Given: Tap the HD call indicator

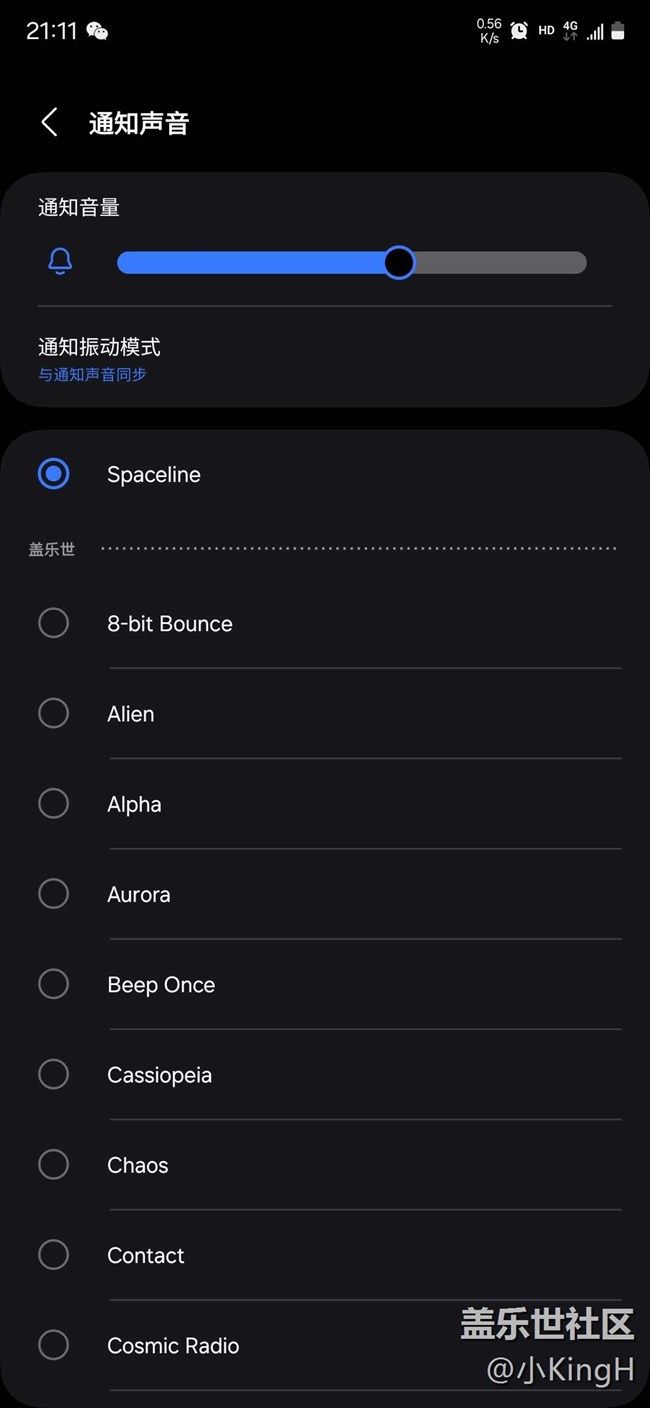Looking at the screenshot, I should (x=546, y=31).
